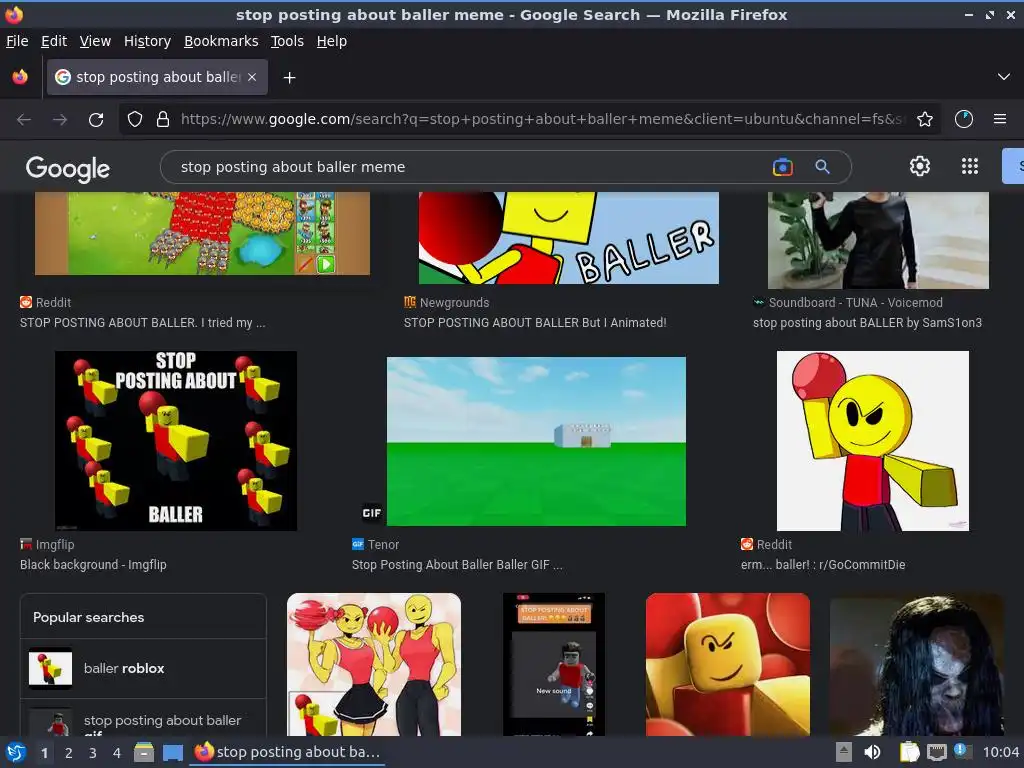
Task: Click 'Black background - Imgflip' link
Action: [x=93, y=565]
